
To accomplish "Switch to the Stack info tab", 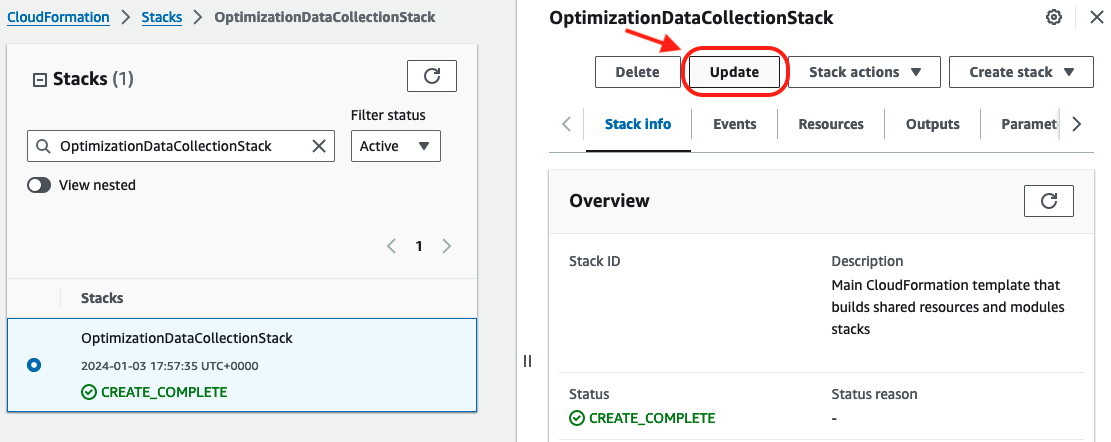I will coord(638,124).
